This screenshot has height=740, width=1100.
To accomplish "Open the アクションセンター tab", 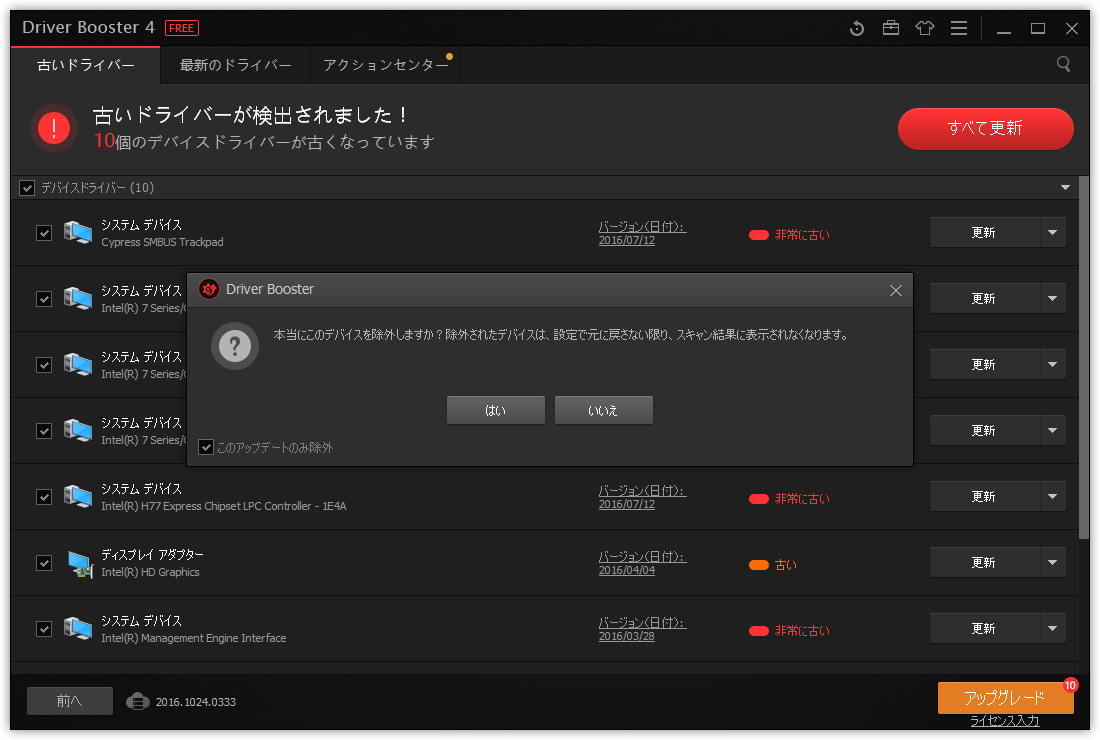I will 385,63.
